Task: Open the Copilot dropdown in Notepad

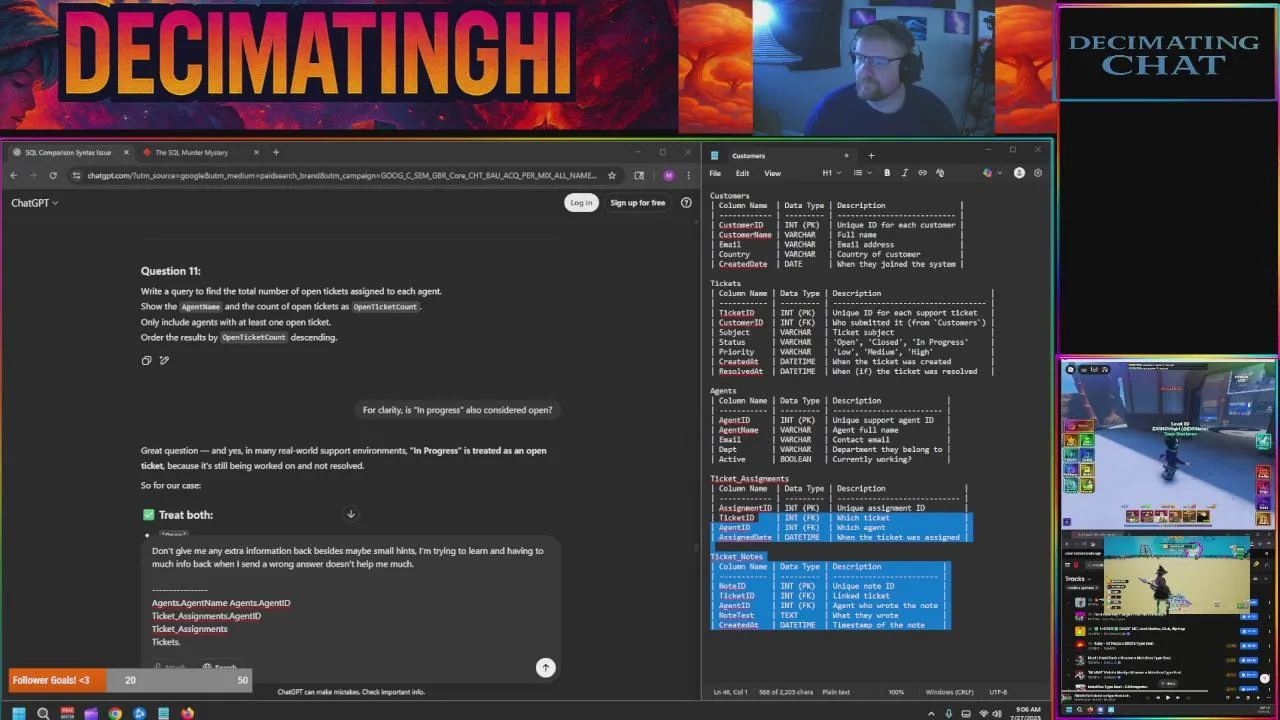Action: click(990, 173)
